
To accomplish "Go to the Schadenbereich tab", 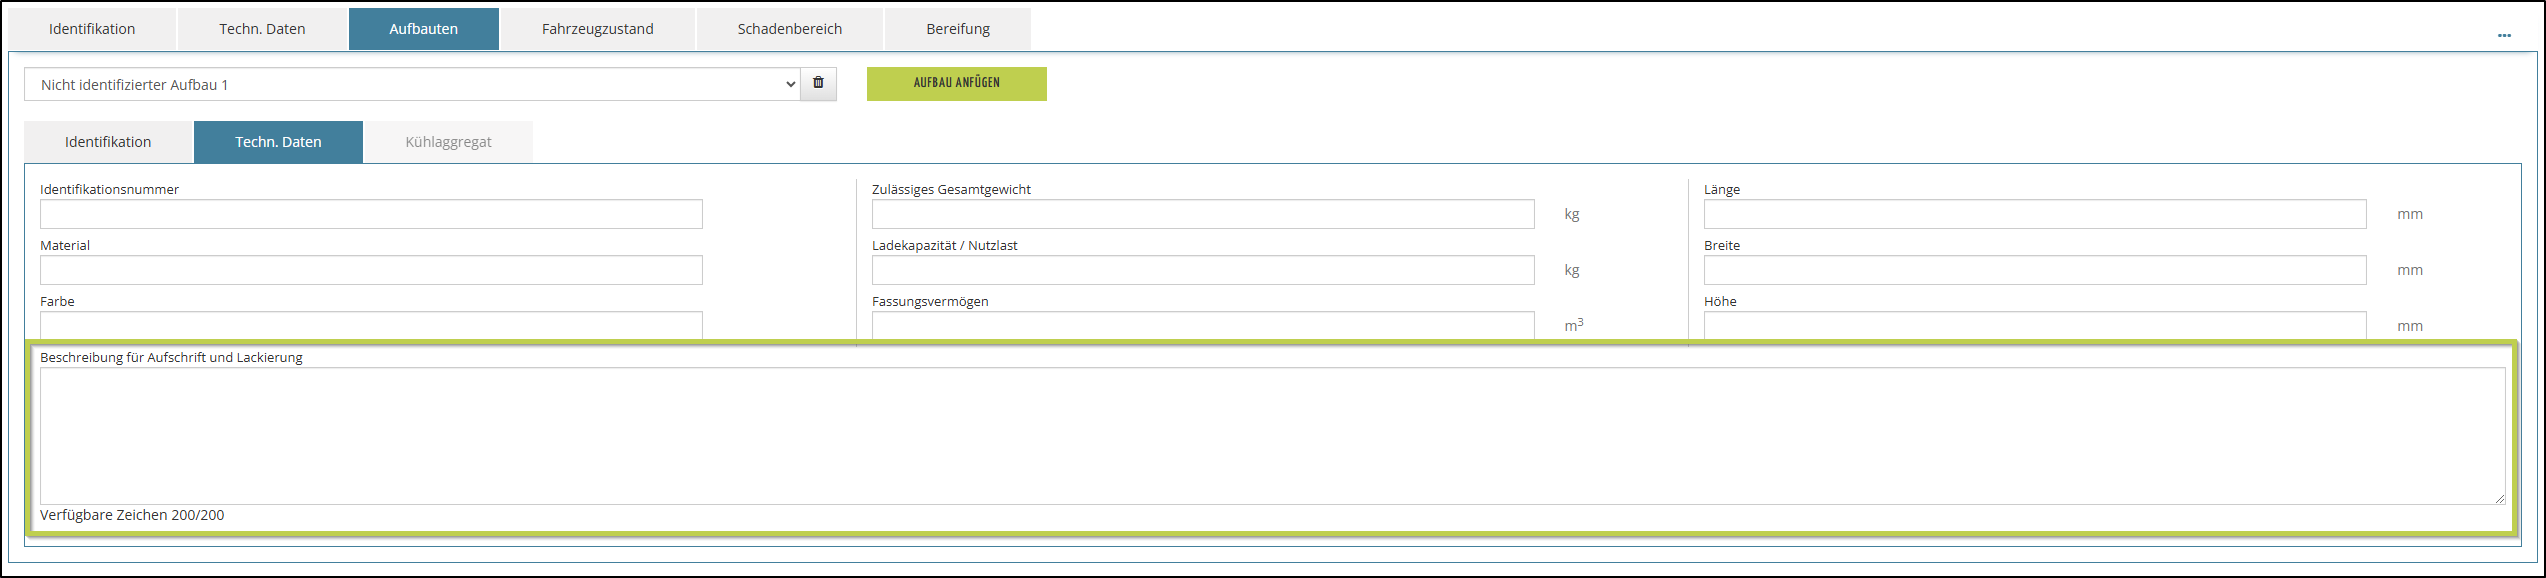I will 789,29.
